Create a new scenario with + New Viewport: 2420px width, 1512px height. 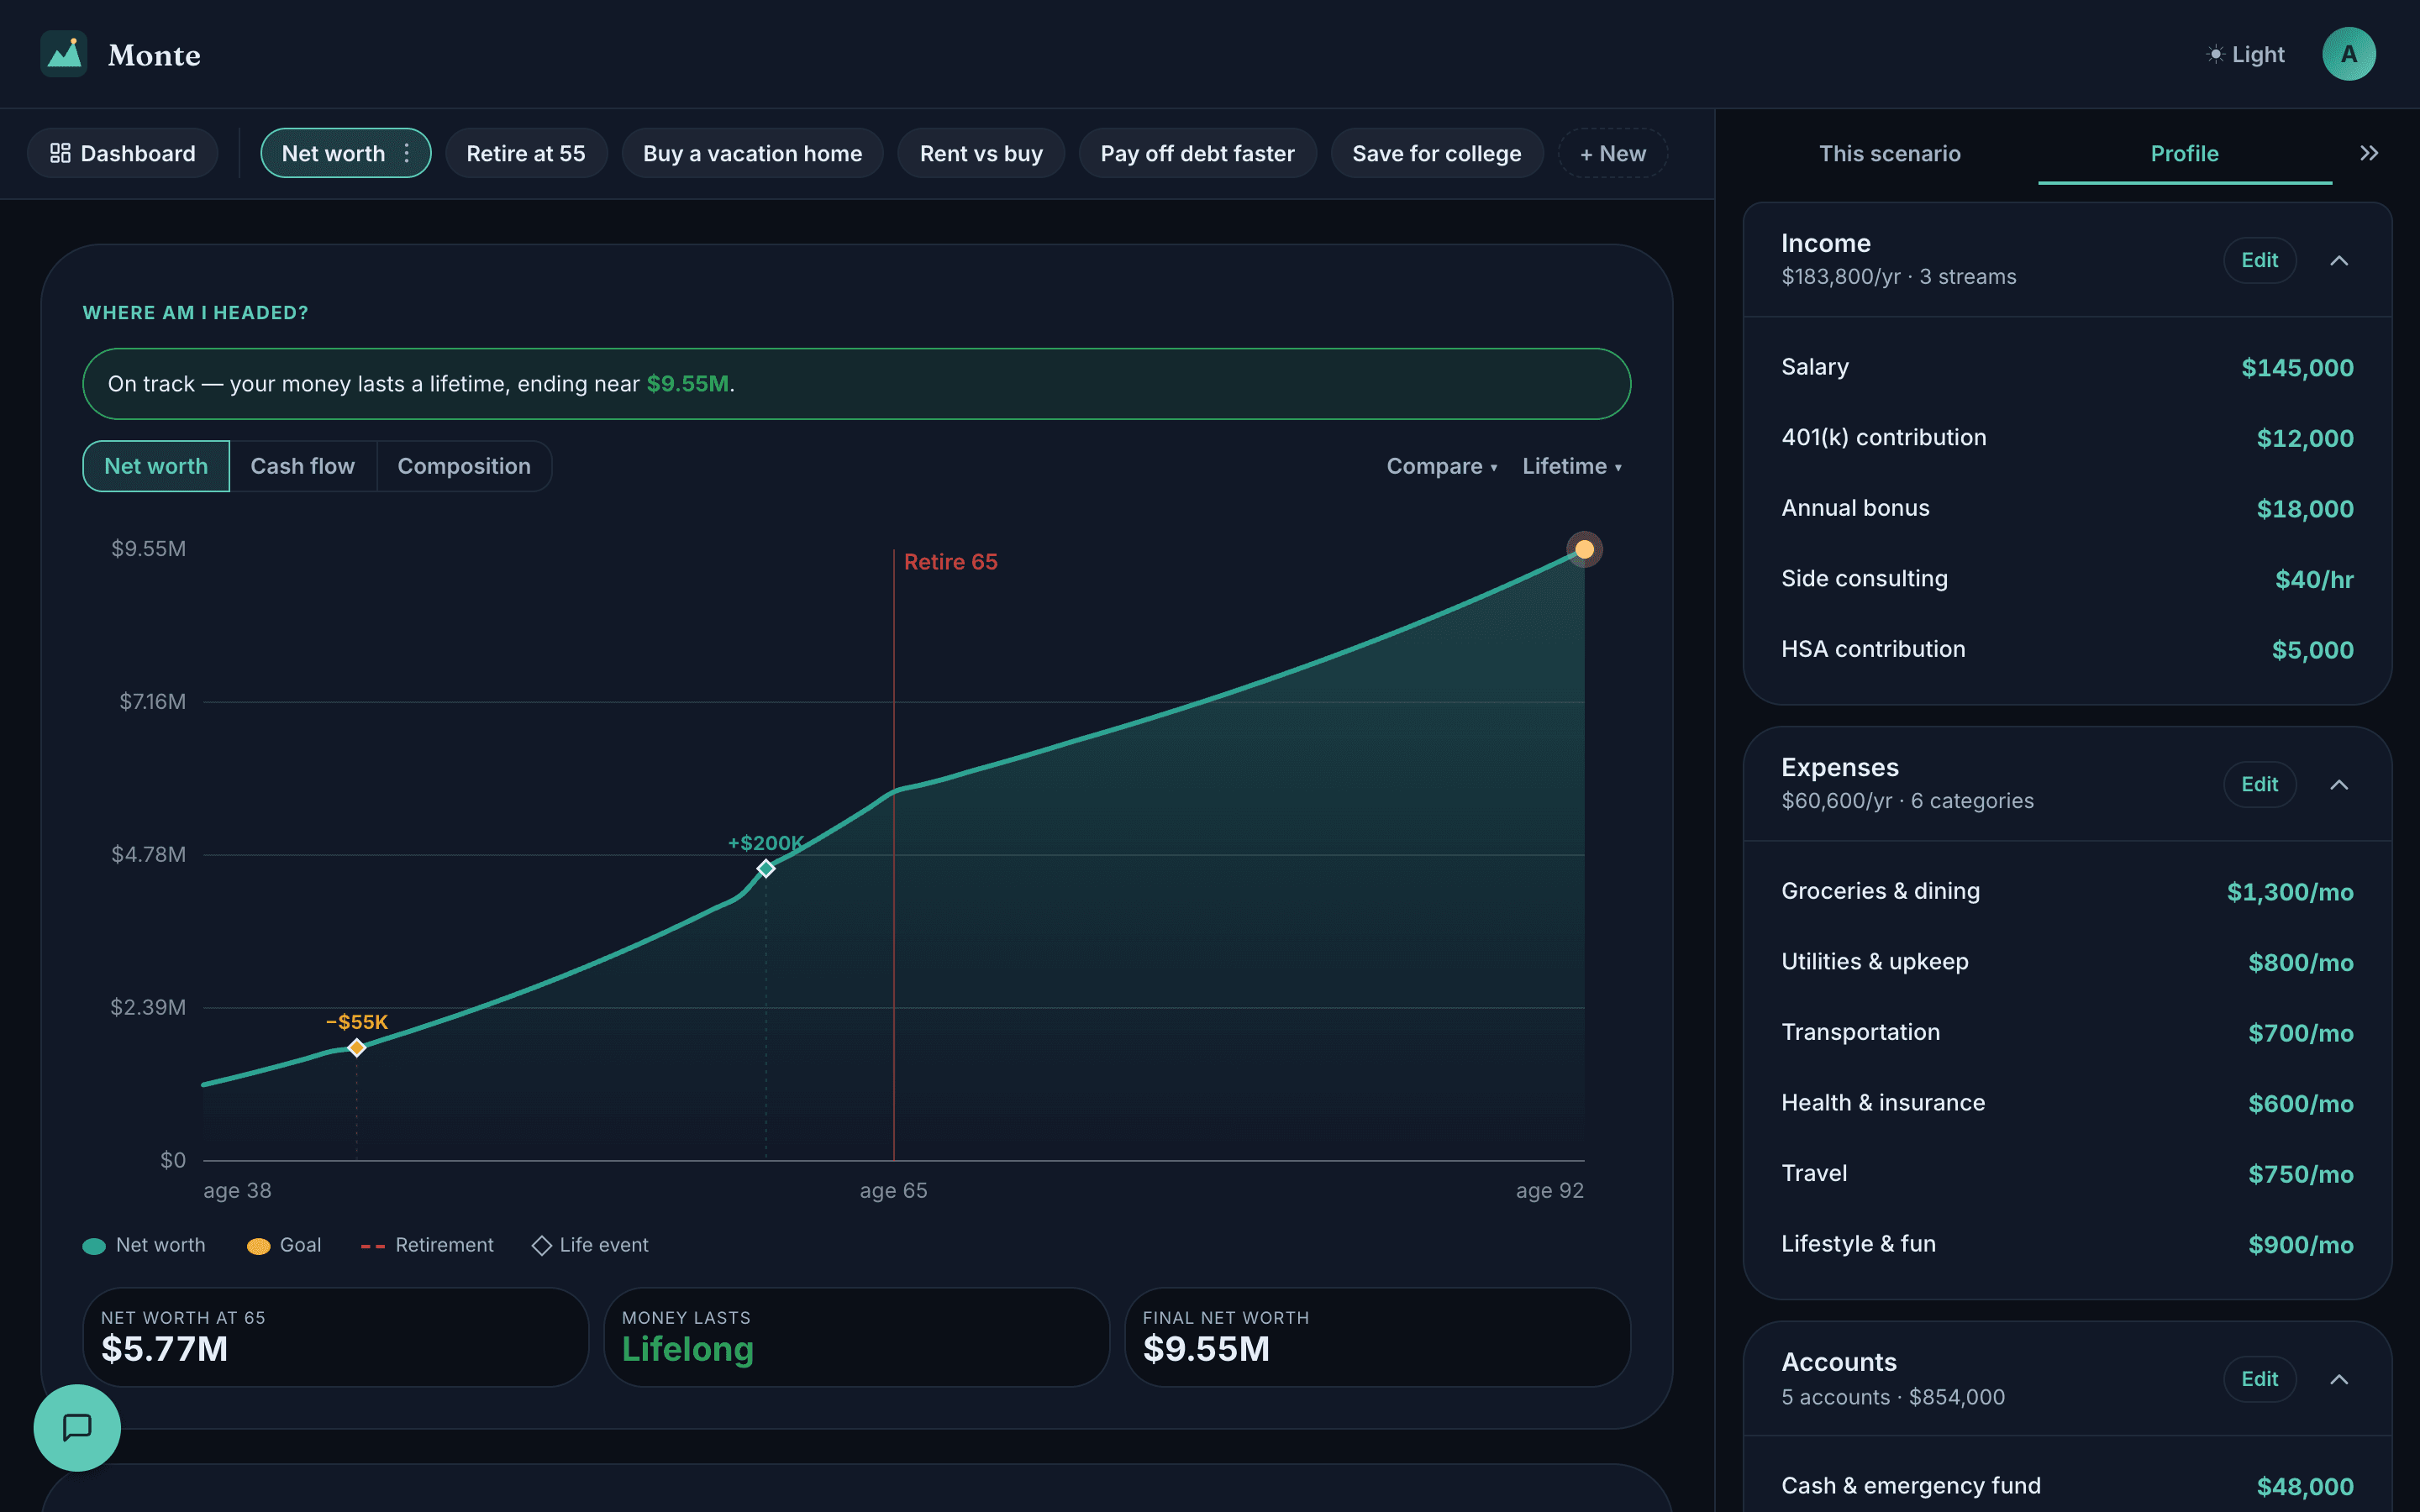pos(1612,153)
